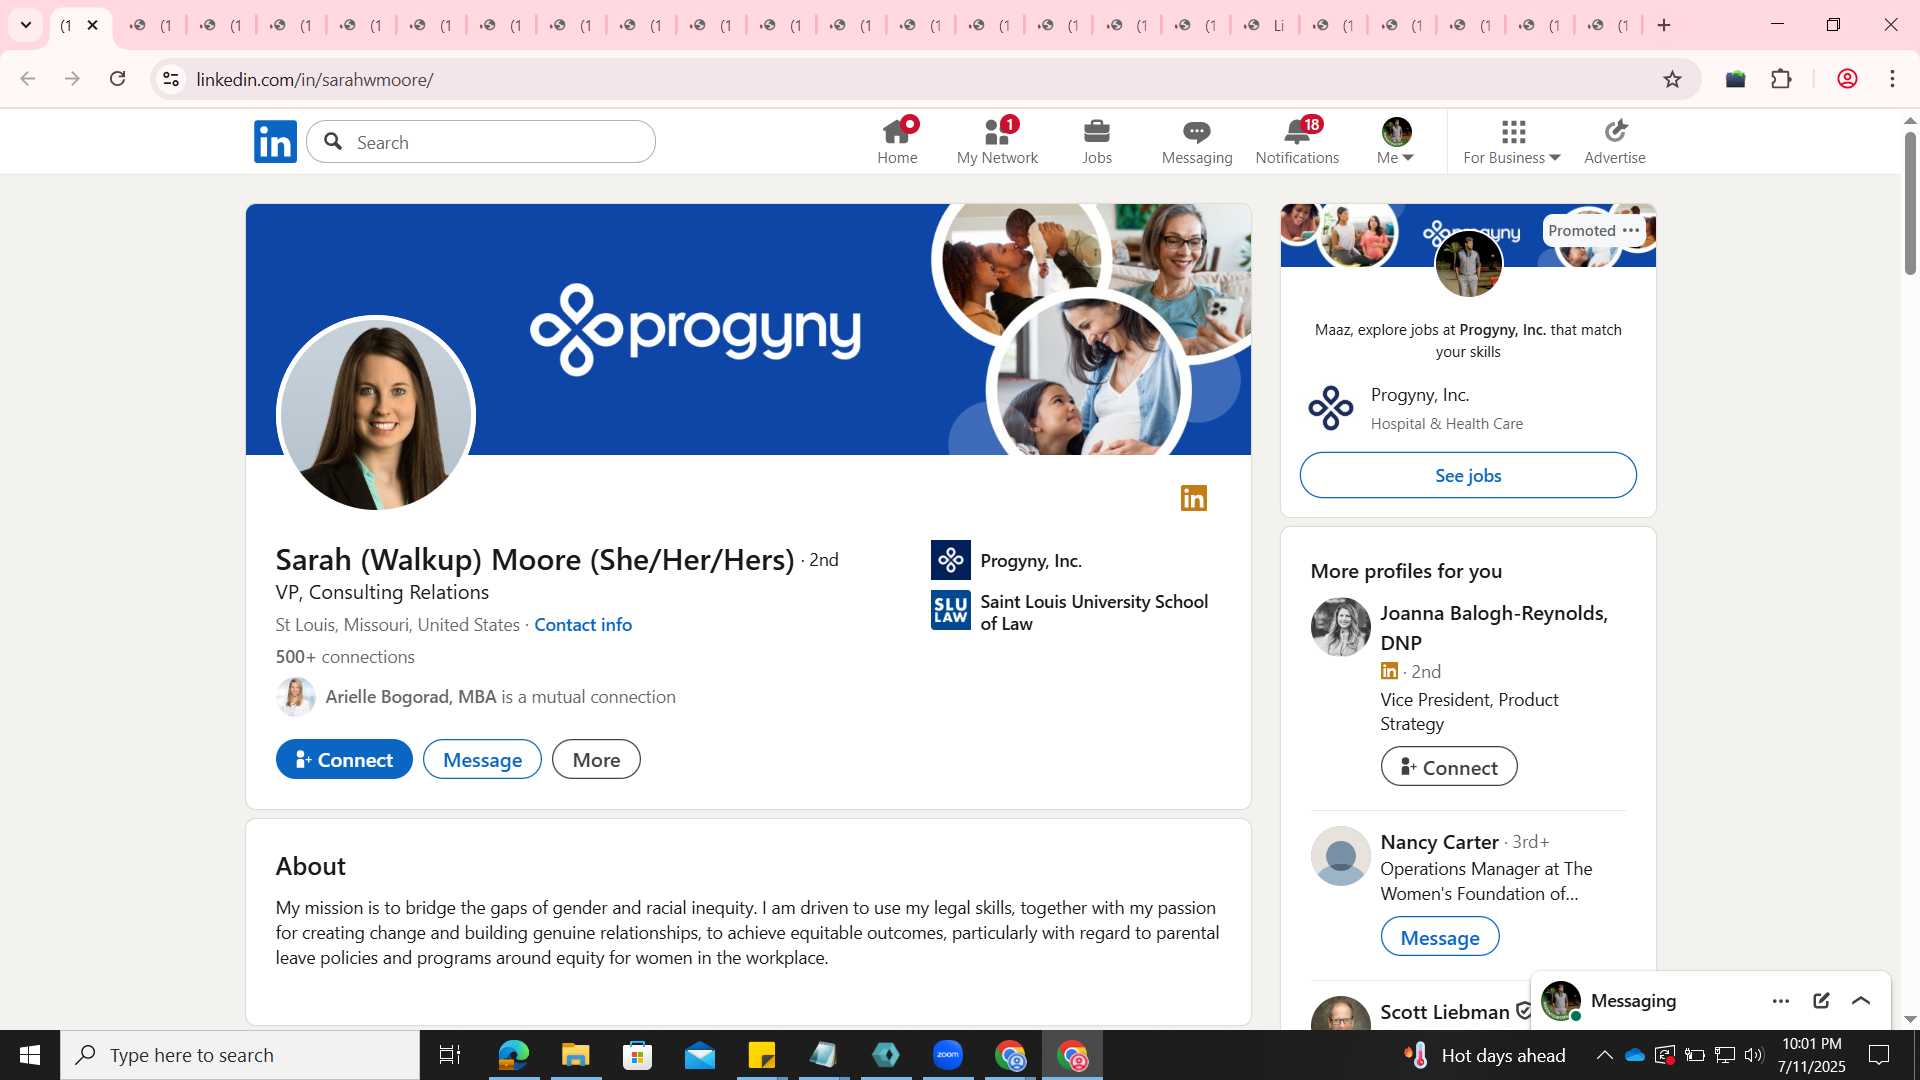This screenshot has width=1920, height=1080.
Task: Open the Zoom app from the taskbar
Action: click(x=948, y=1055)
